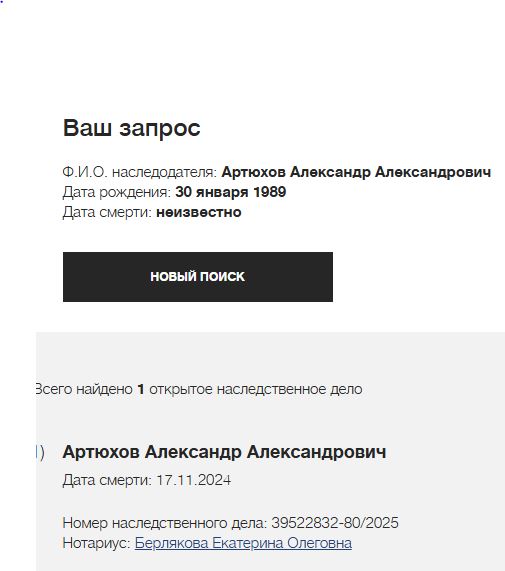Click the Ваш запрос heading
The width and height of the screenshot is (505, 571).
point(131,128)
